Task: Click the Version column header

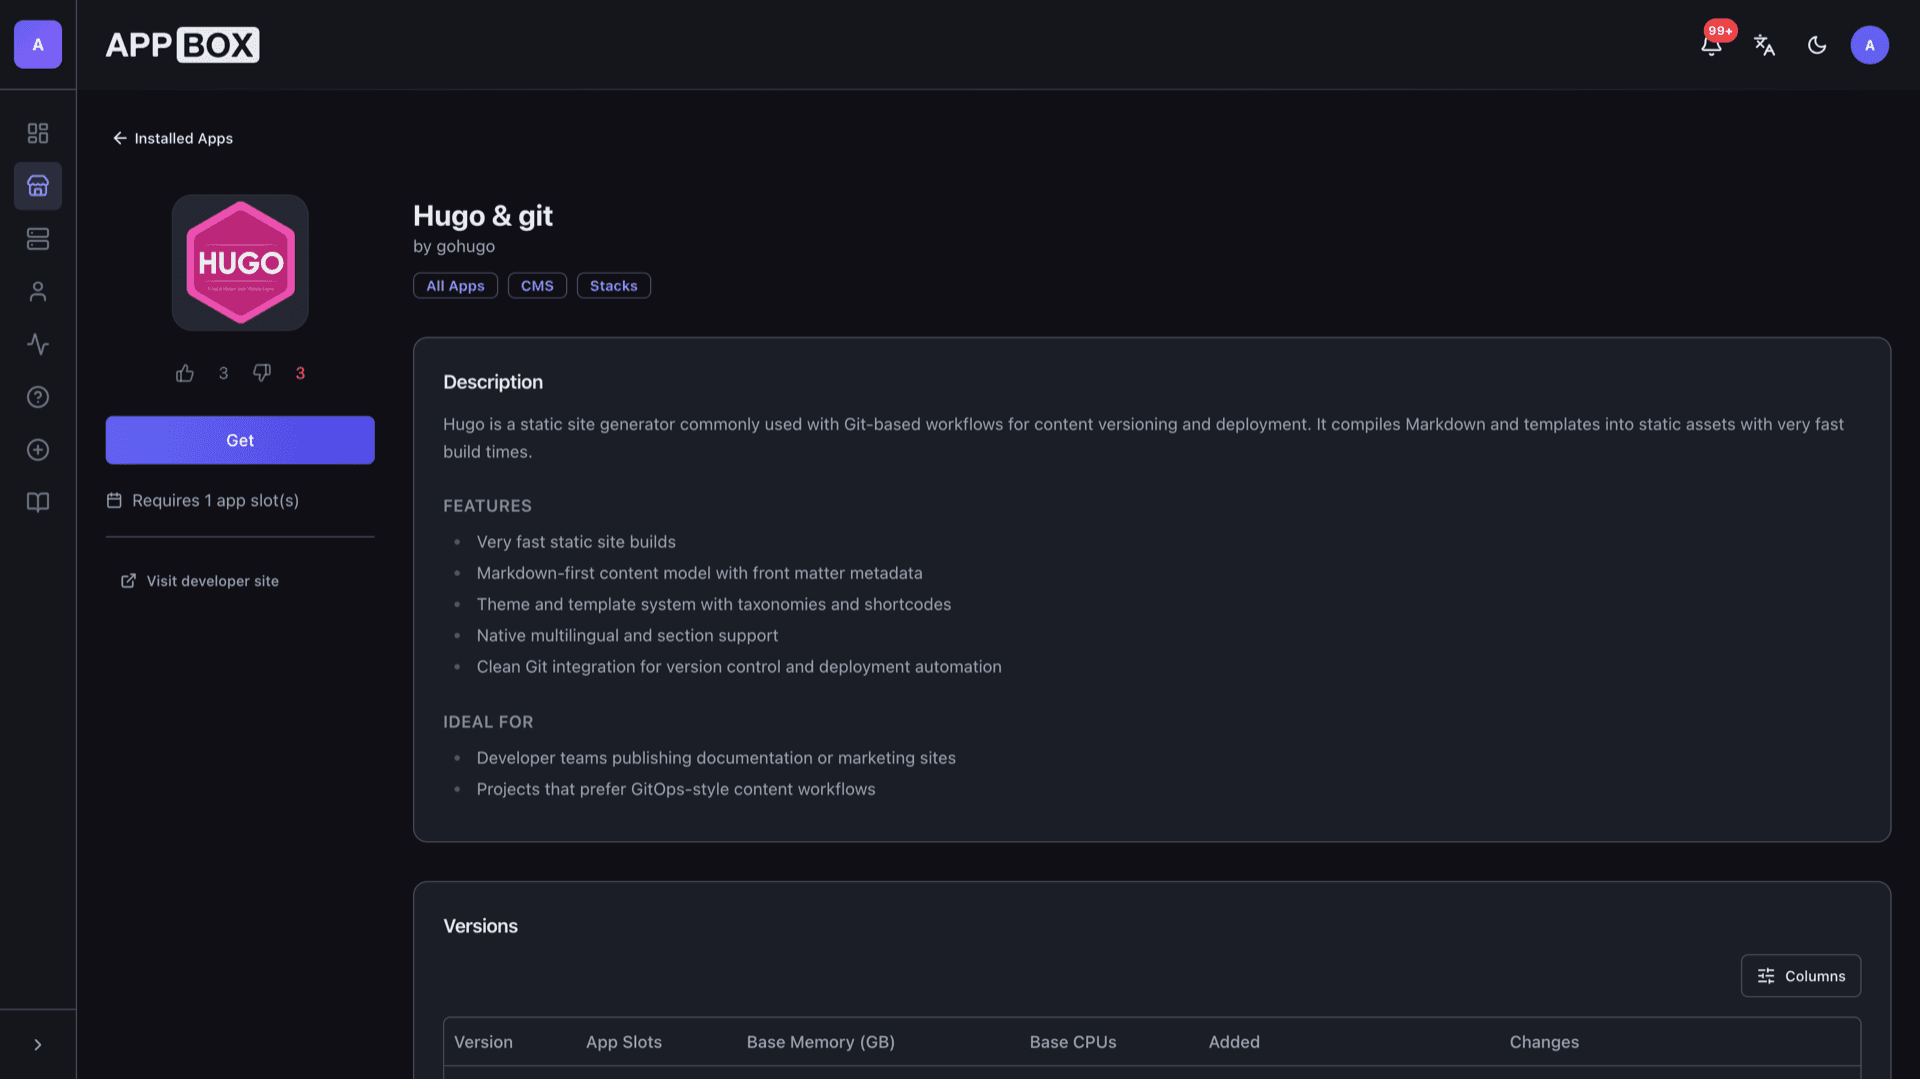Action: coord(483,1042)
